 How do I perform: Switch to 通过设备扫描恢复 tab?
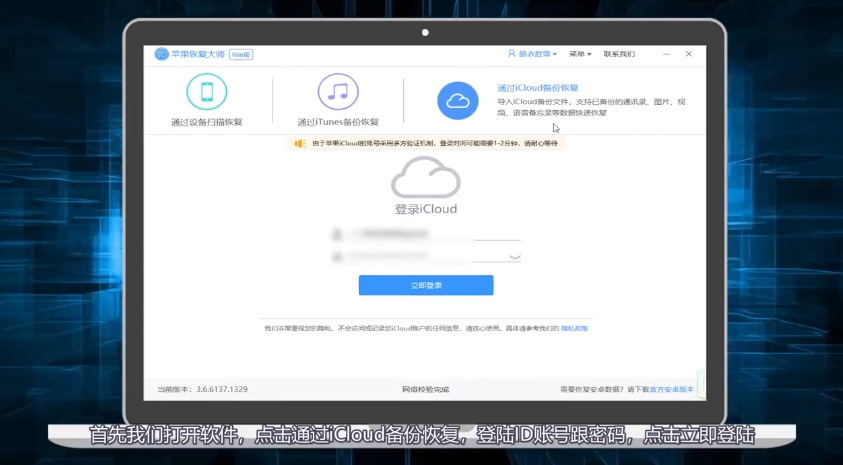pyautogui.click(x=207, y=101)
